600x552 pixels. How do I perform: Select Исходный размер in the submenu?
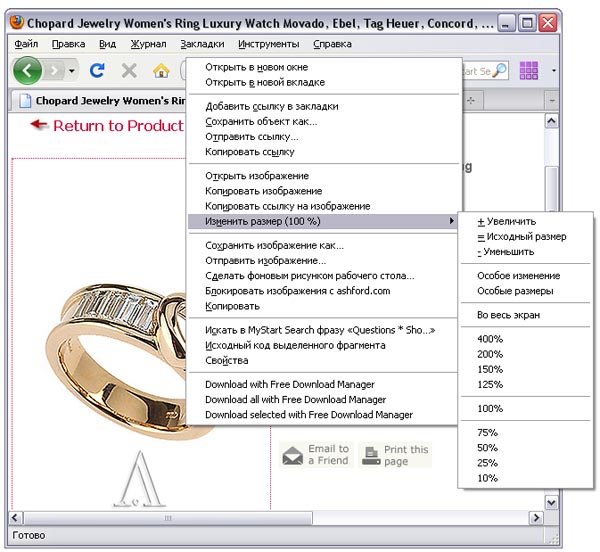[525, 237]
